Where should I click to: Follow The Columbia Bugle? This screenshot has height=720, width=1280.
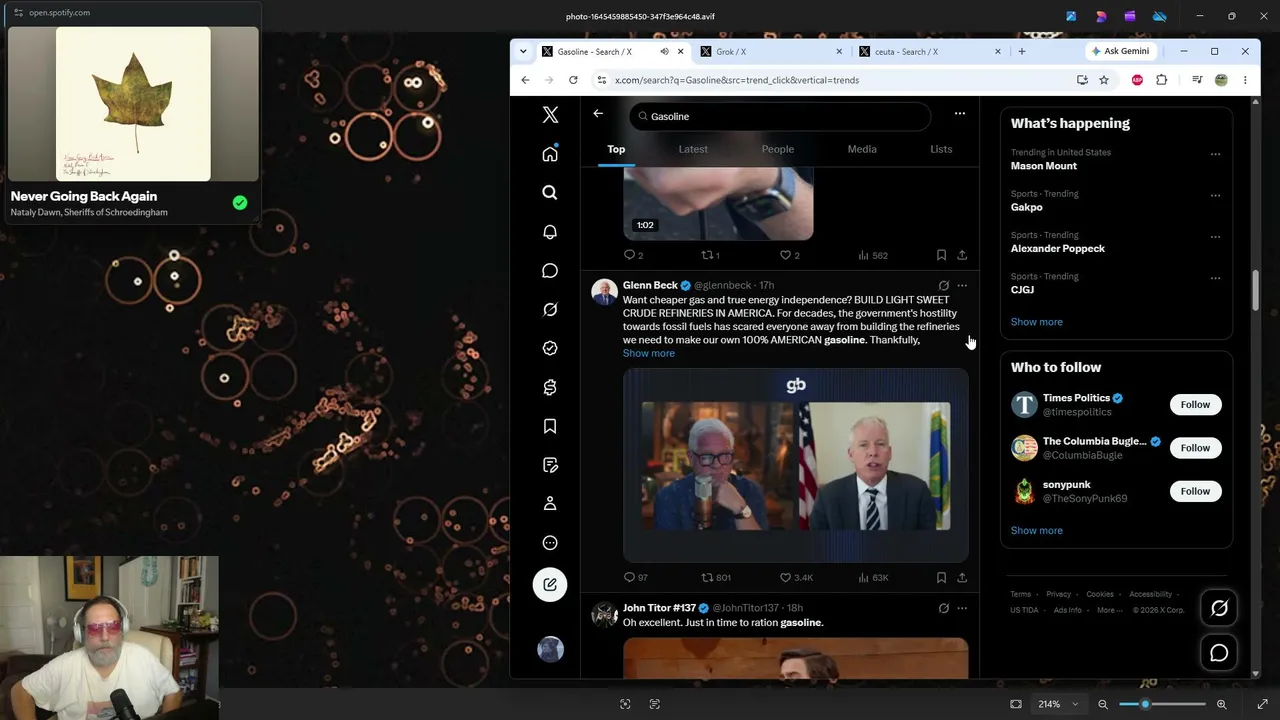(1195, 448)
